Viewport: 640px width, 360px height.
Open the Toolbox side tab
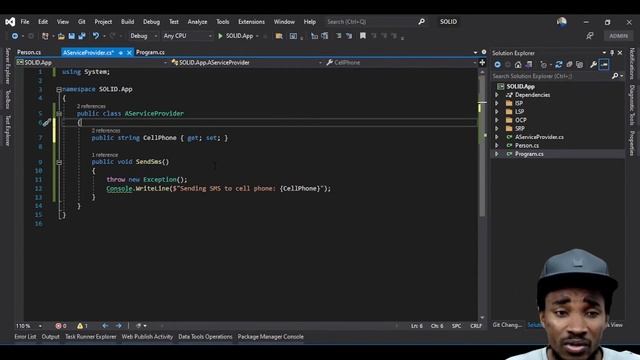tap(7, 99)
